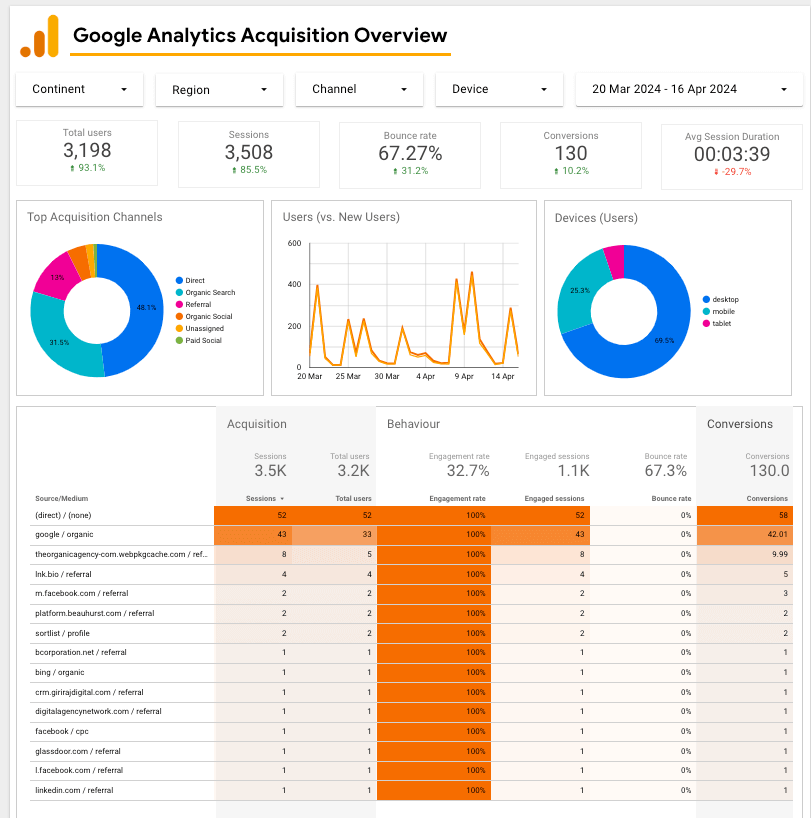Select the glassdoor.com / referral row
This screenshot has width=811, height=818.
tap(411, 751)
